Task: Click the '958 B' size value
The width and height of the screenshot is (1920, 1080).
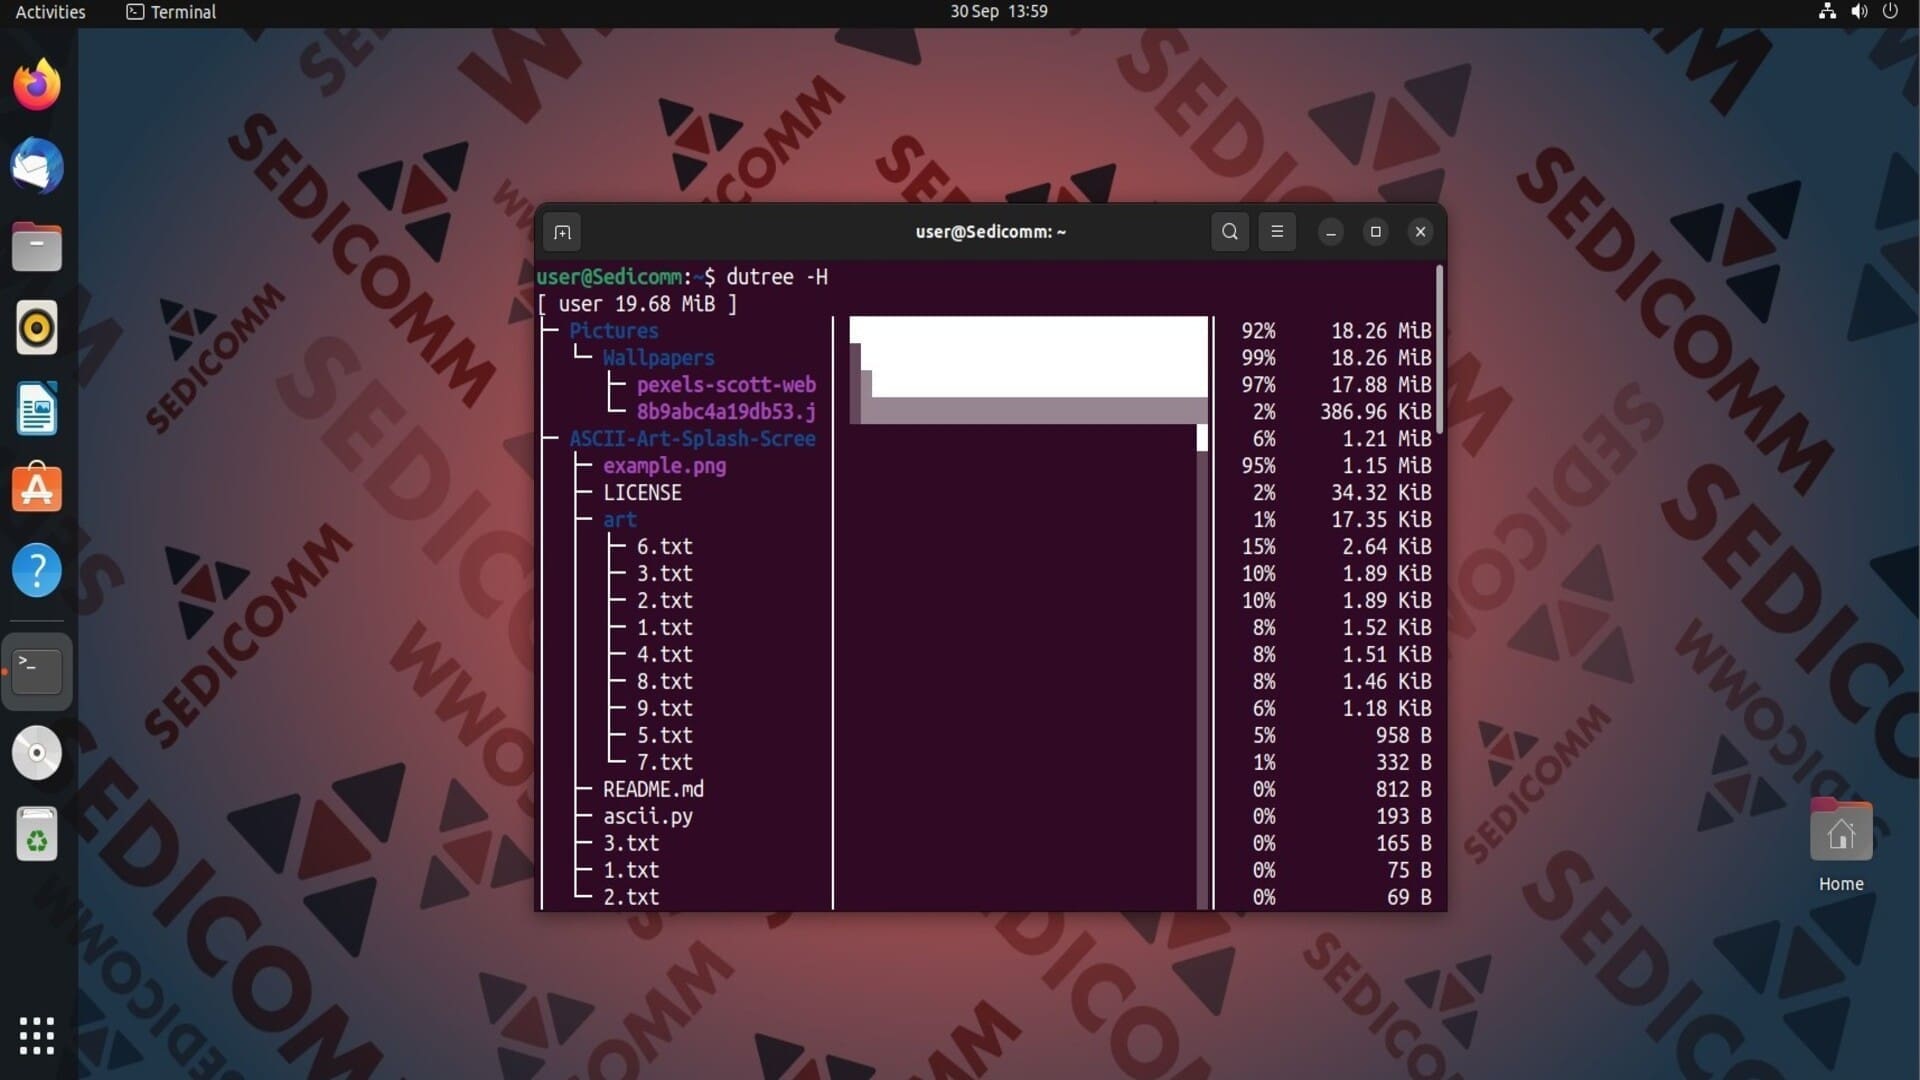Action: tap(1403, 736)
